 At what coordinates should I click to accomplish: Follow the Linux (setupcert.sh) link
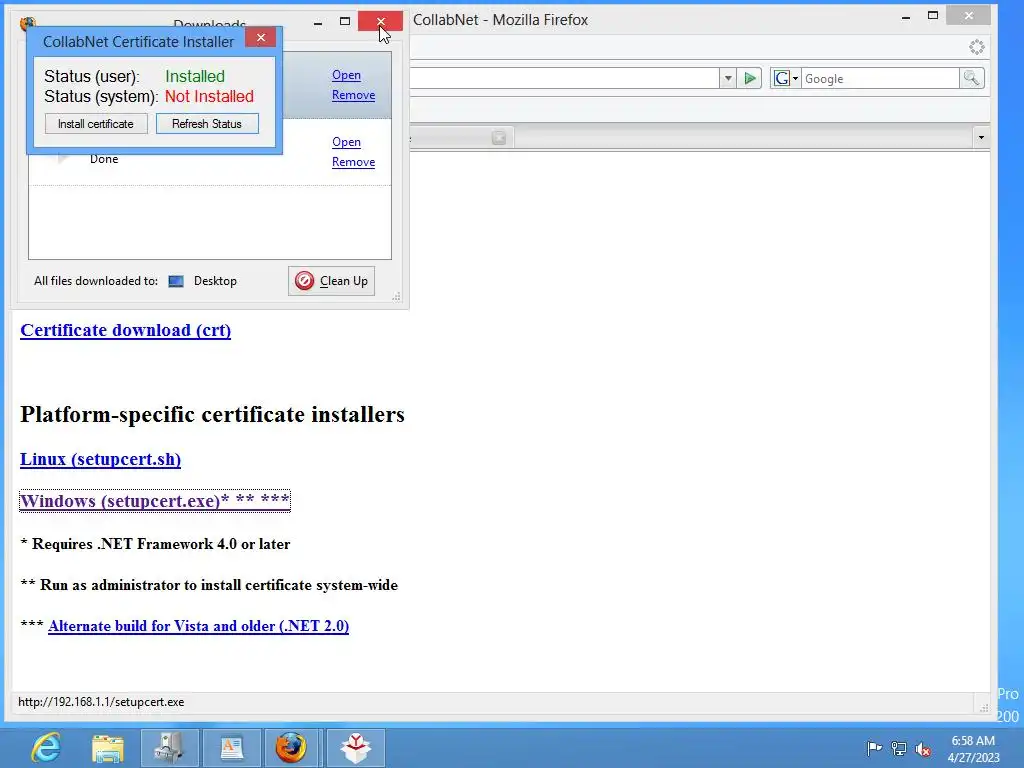click(101, 459)
